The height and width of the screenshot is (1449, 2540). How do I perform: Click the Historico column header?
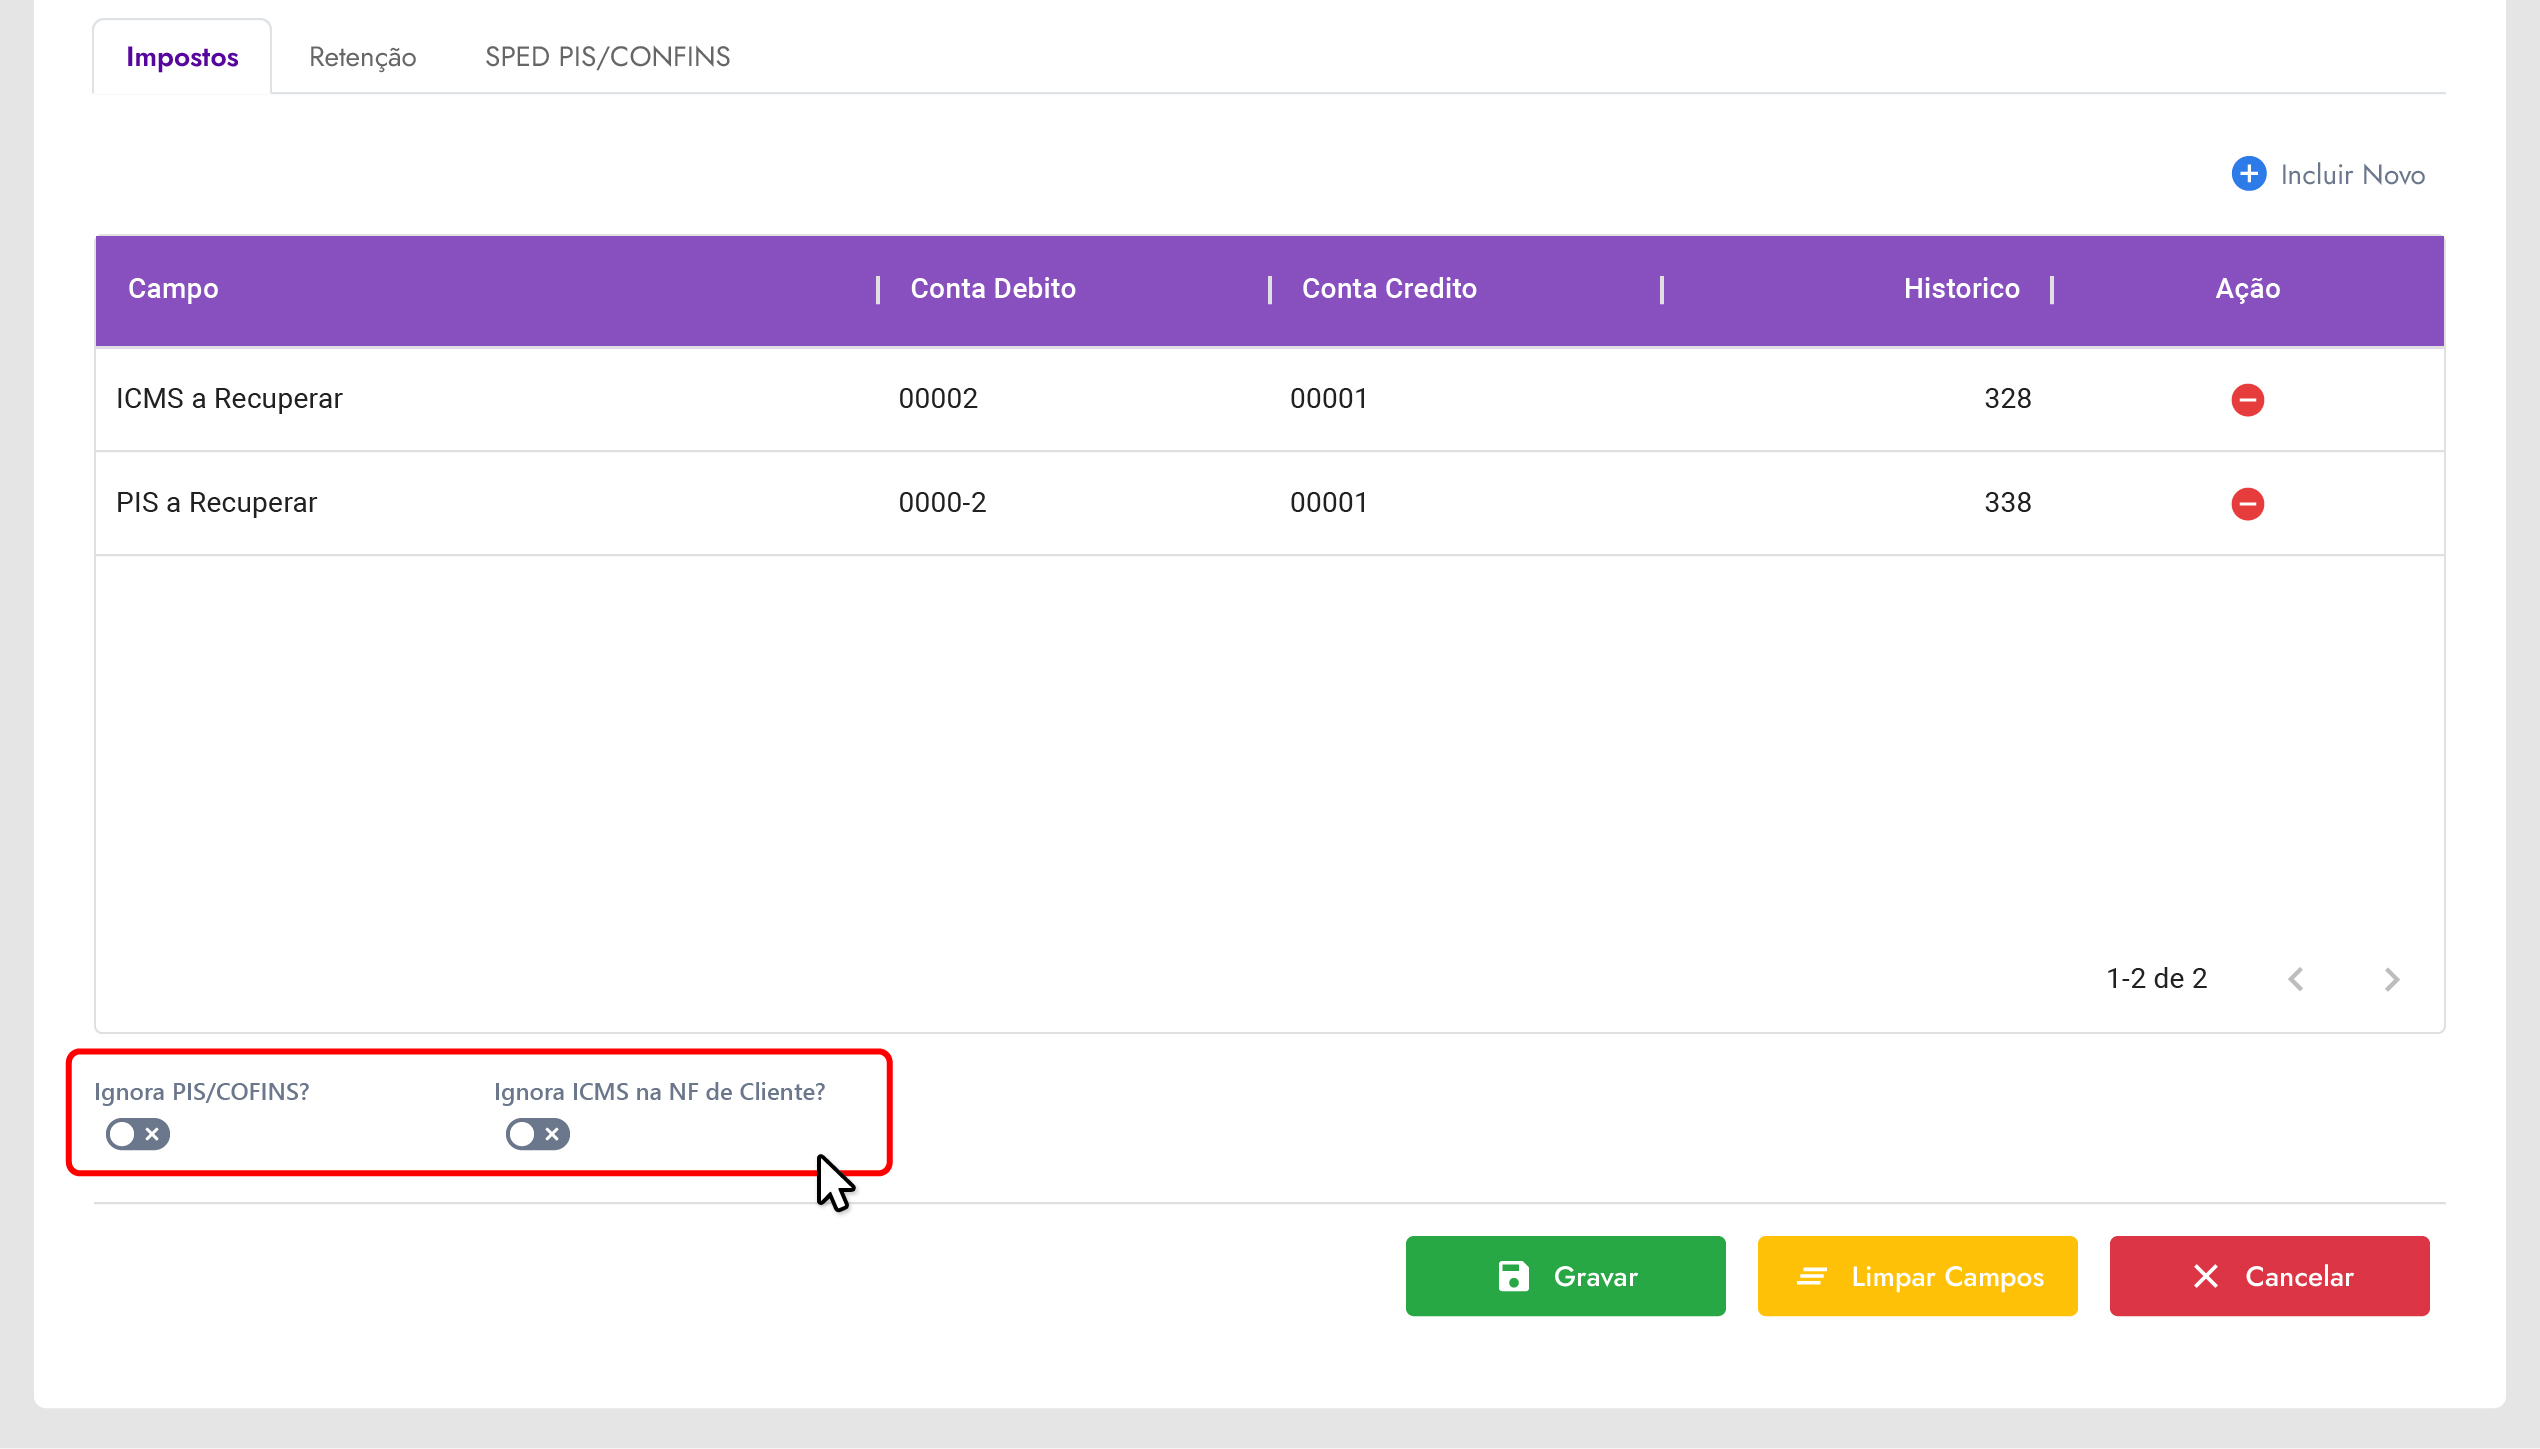click(x=1961, y=289)
